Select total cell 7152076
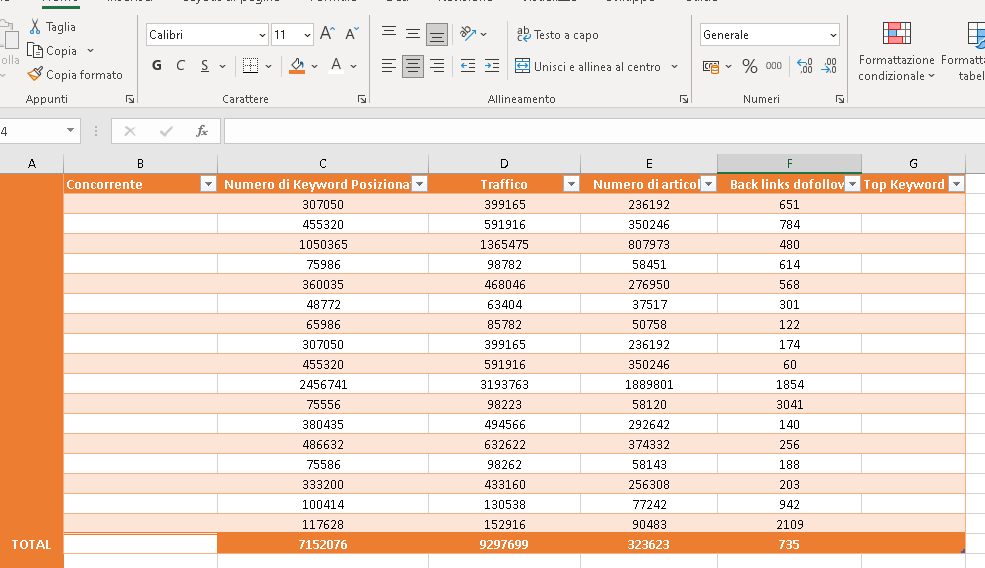The image size is (985, 568). (323, 544)
